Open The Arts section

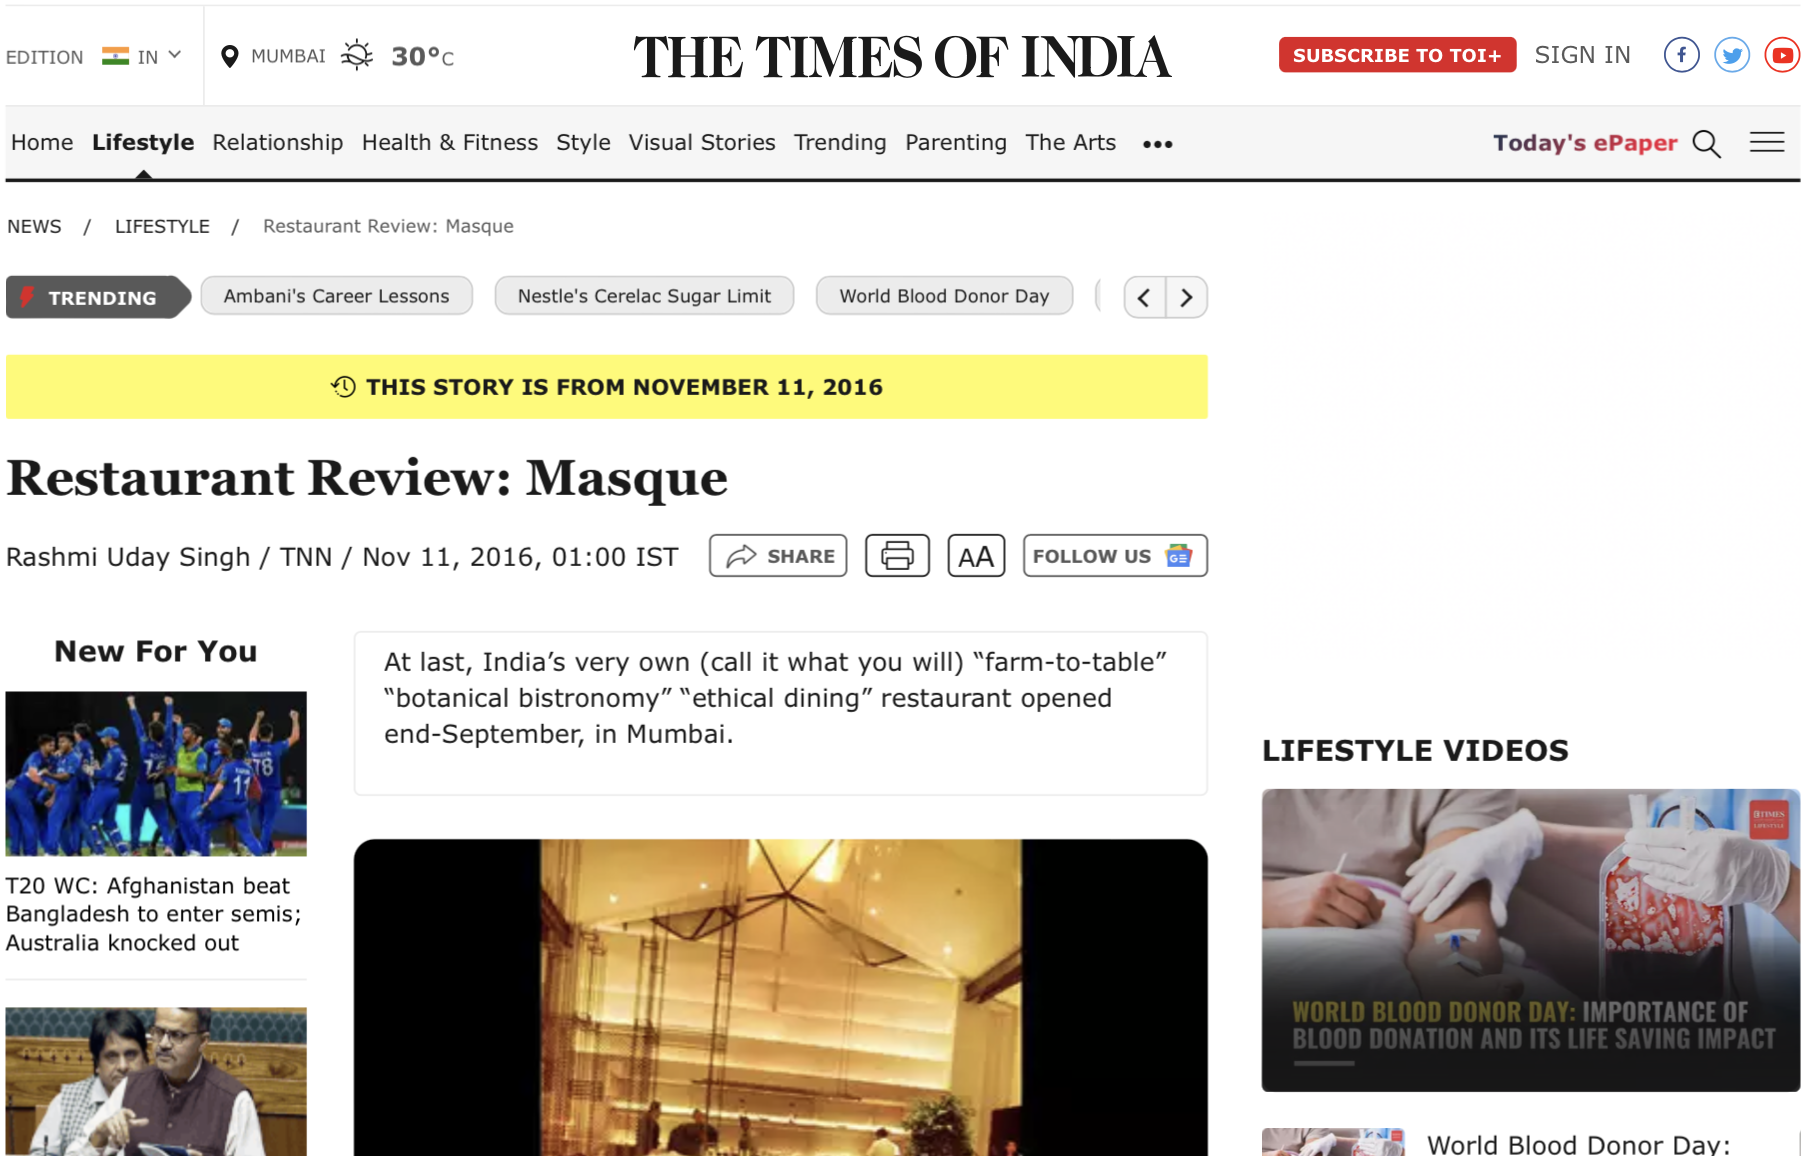click(x=1071, y=143)
